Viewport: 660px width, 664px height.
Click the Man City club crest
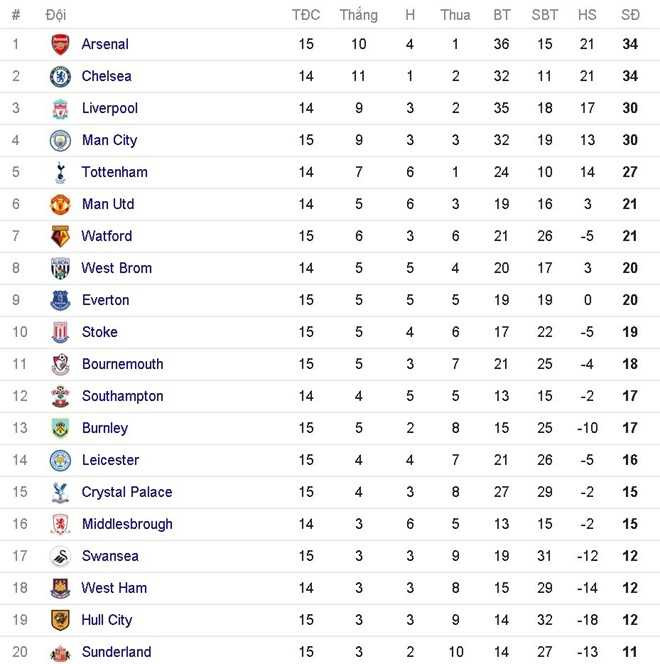pyautogui.click(x=61, y=140)
